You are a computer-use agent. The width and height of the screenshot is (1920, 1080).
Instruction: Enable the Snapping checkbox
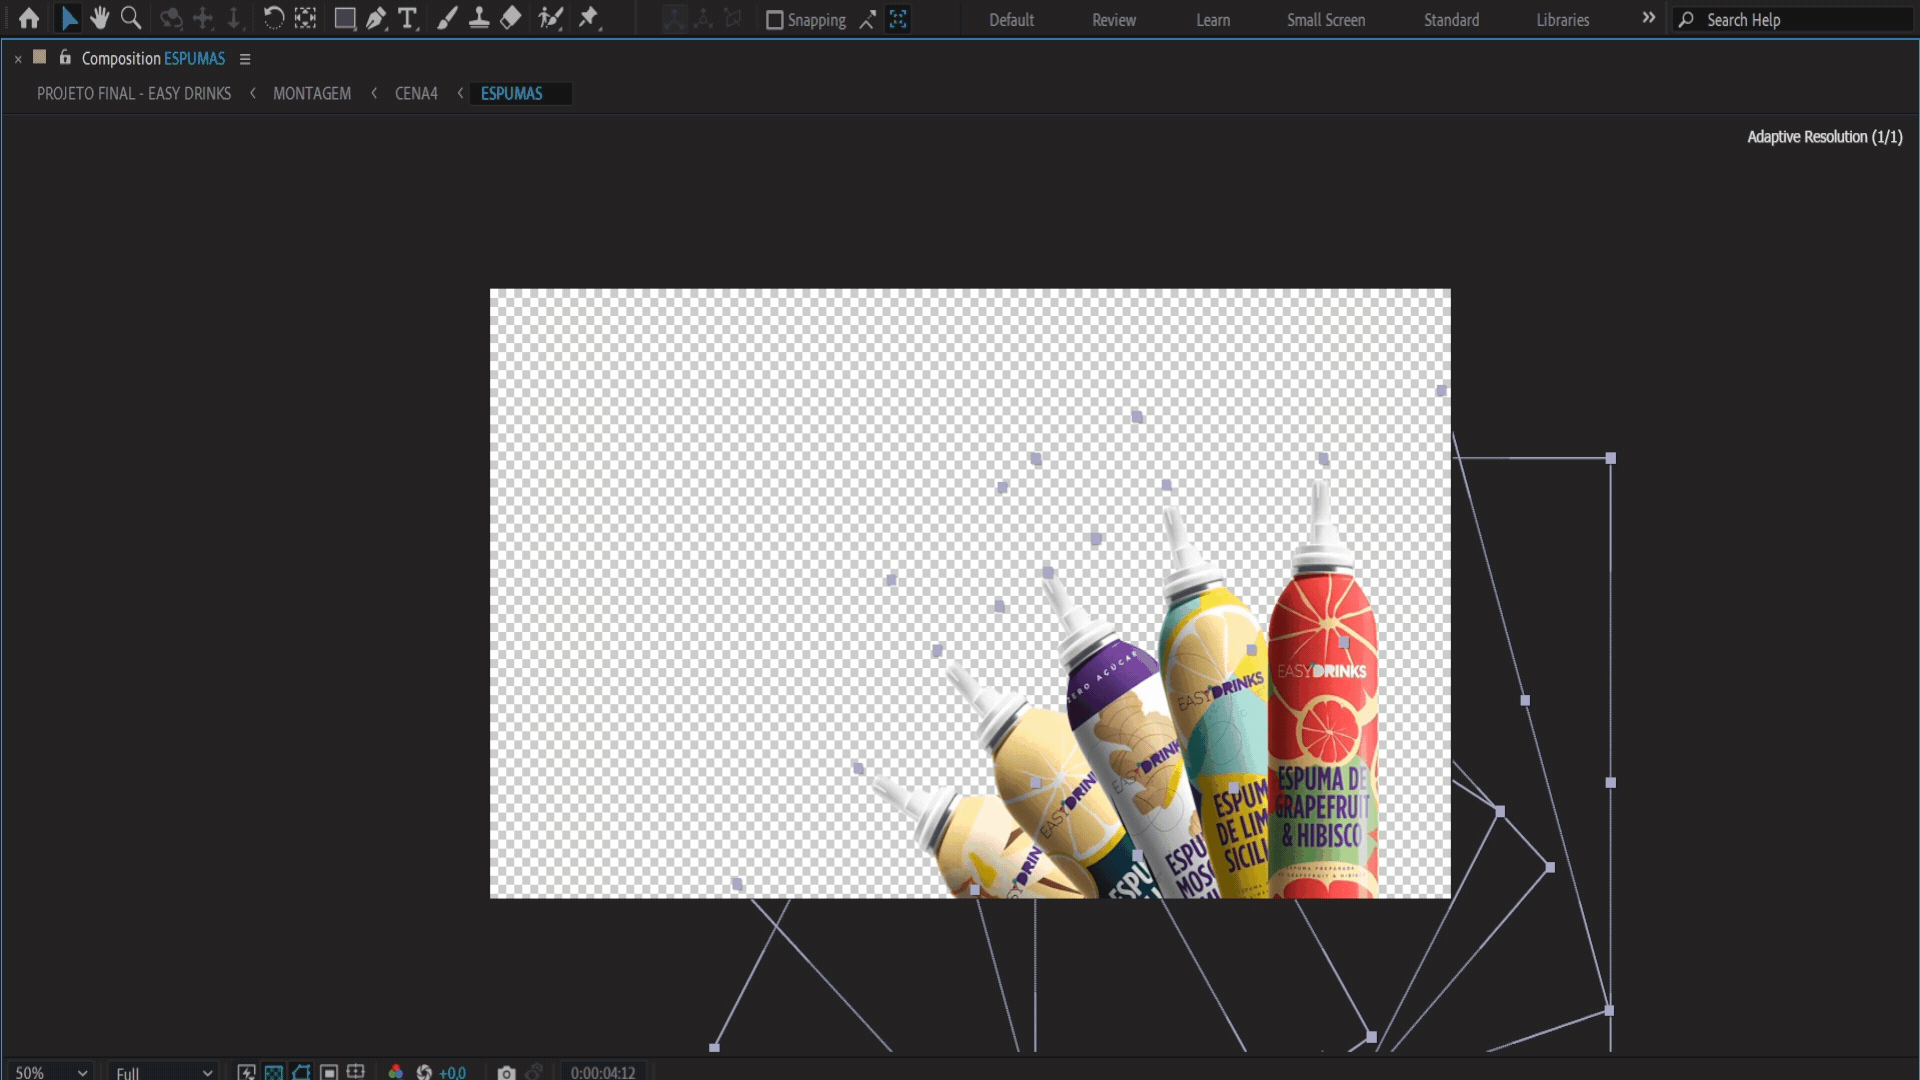pos(774,20)
